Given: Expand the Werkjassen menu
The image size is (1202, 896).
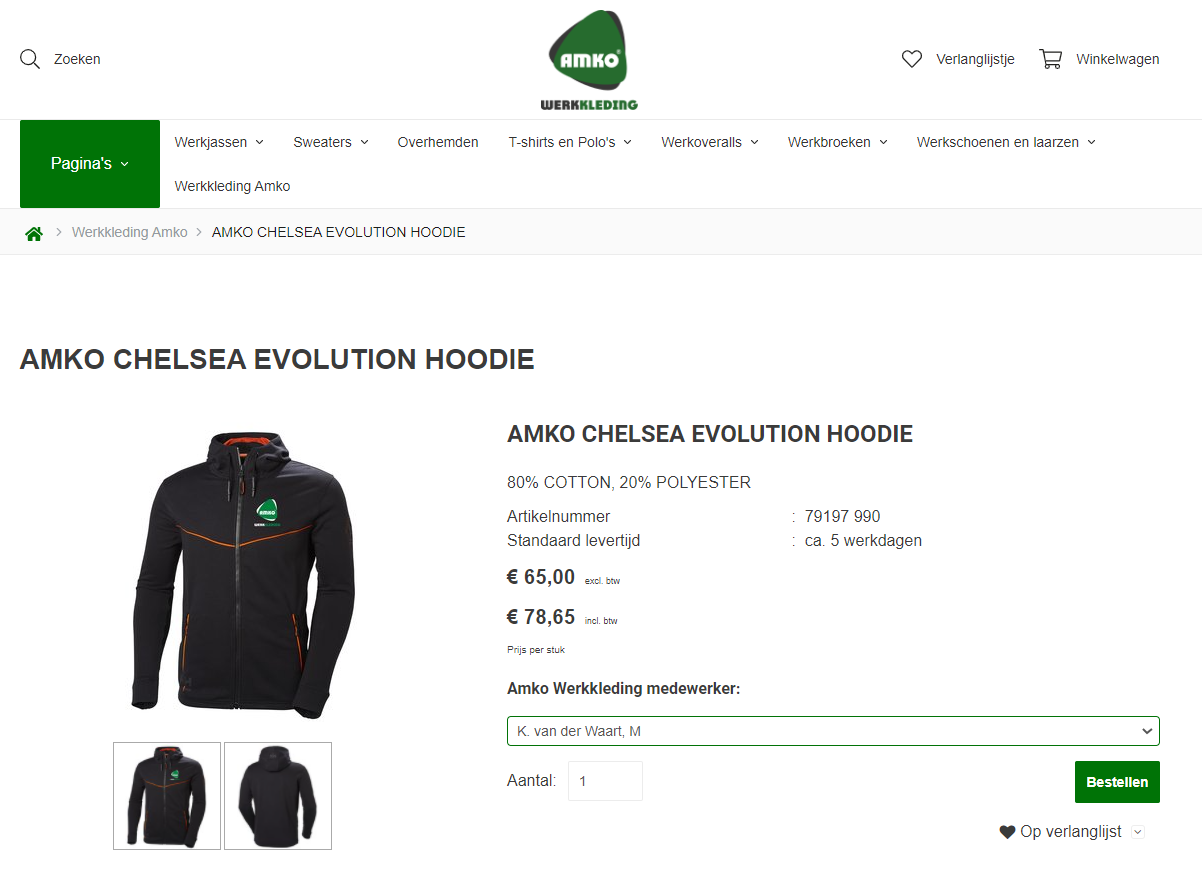Looking at the screenshot, I should tap(219, 142).
